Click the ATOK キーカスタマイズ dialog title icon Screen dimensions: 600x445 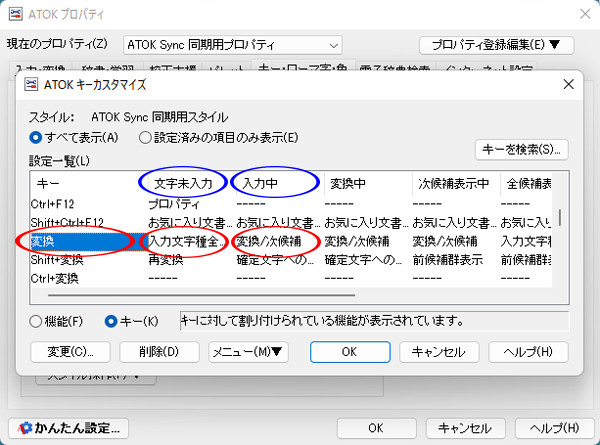coord(31,84)
